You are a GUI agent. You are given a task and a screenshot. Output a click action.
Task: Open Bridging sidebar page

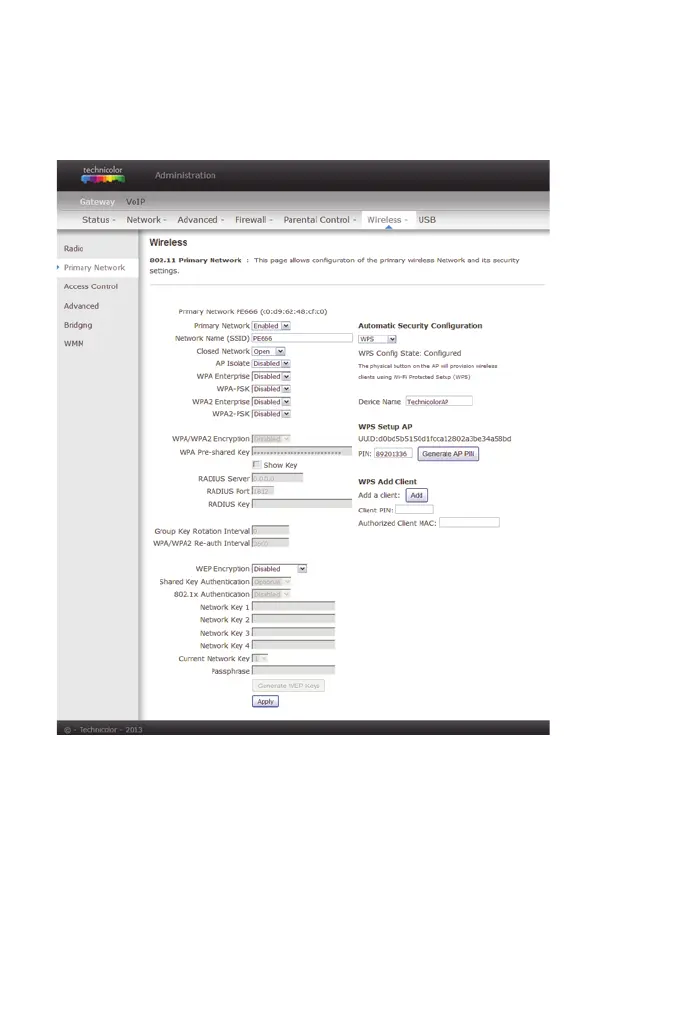(x=78, y=325)
